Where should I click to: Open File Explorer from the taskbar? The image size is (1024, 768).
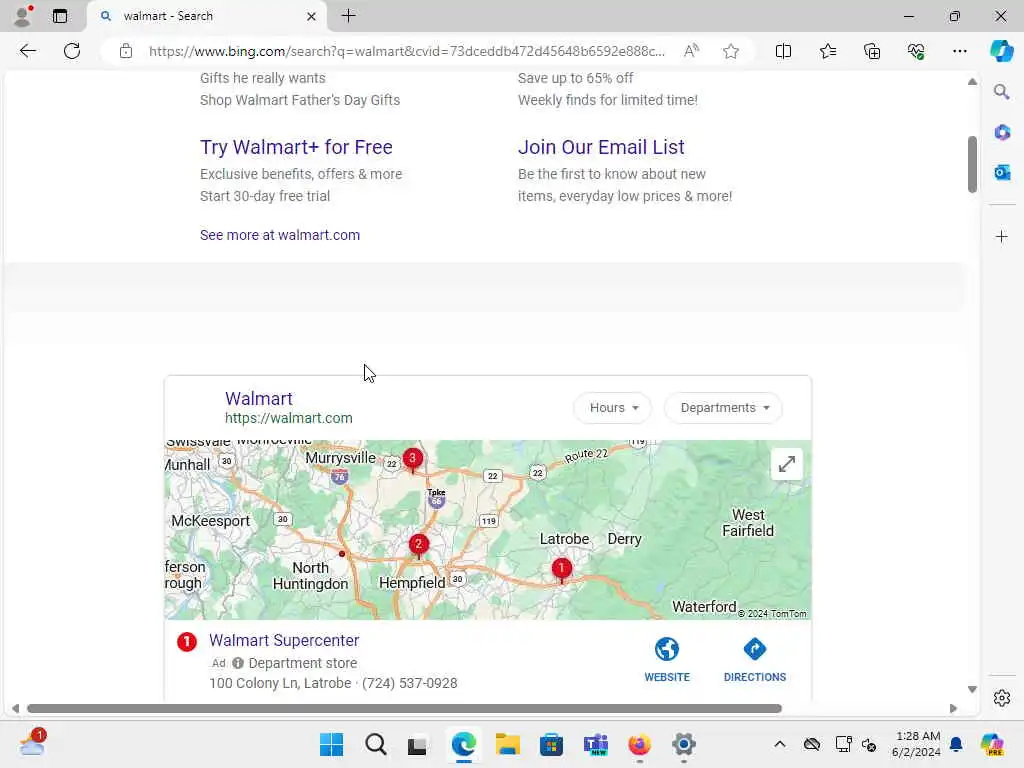507,744
